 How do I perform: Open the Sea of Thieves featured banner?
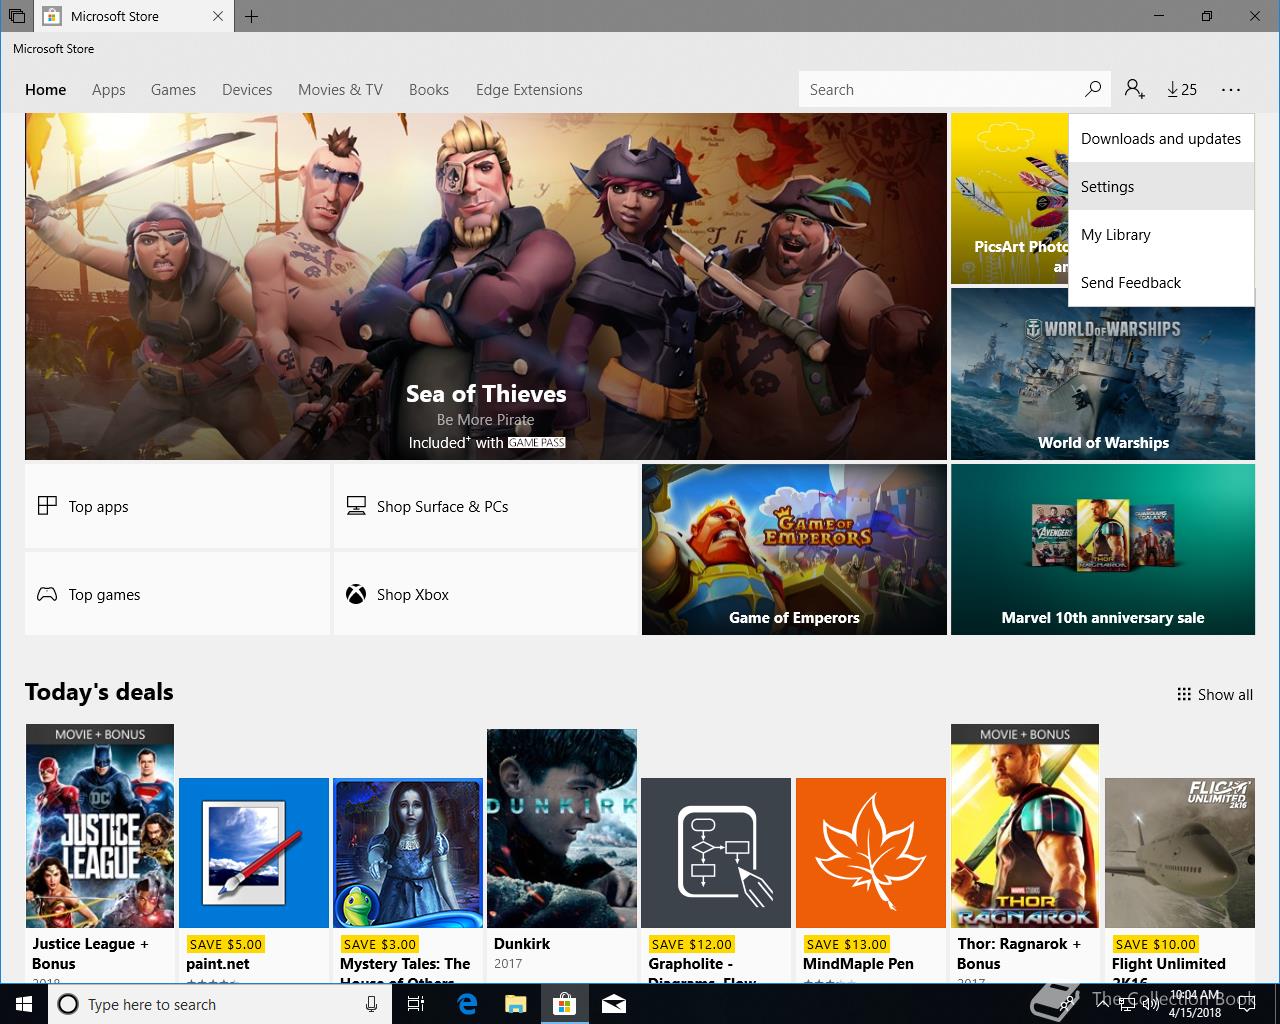486,286
